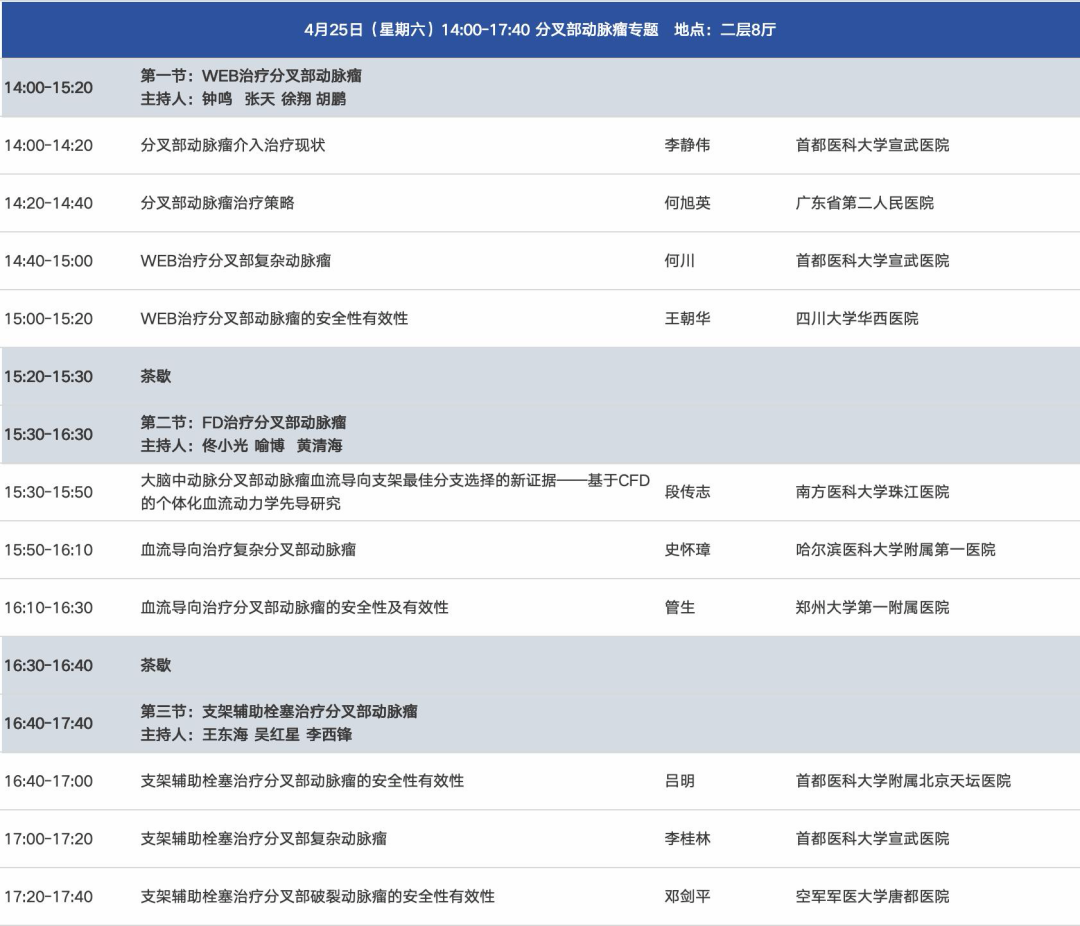Click speaker name 何川
The width and height of the screenshot is (1080, 926).
[679, 261]
